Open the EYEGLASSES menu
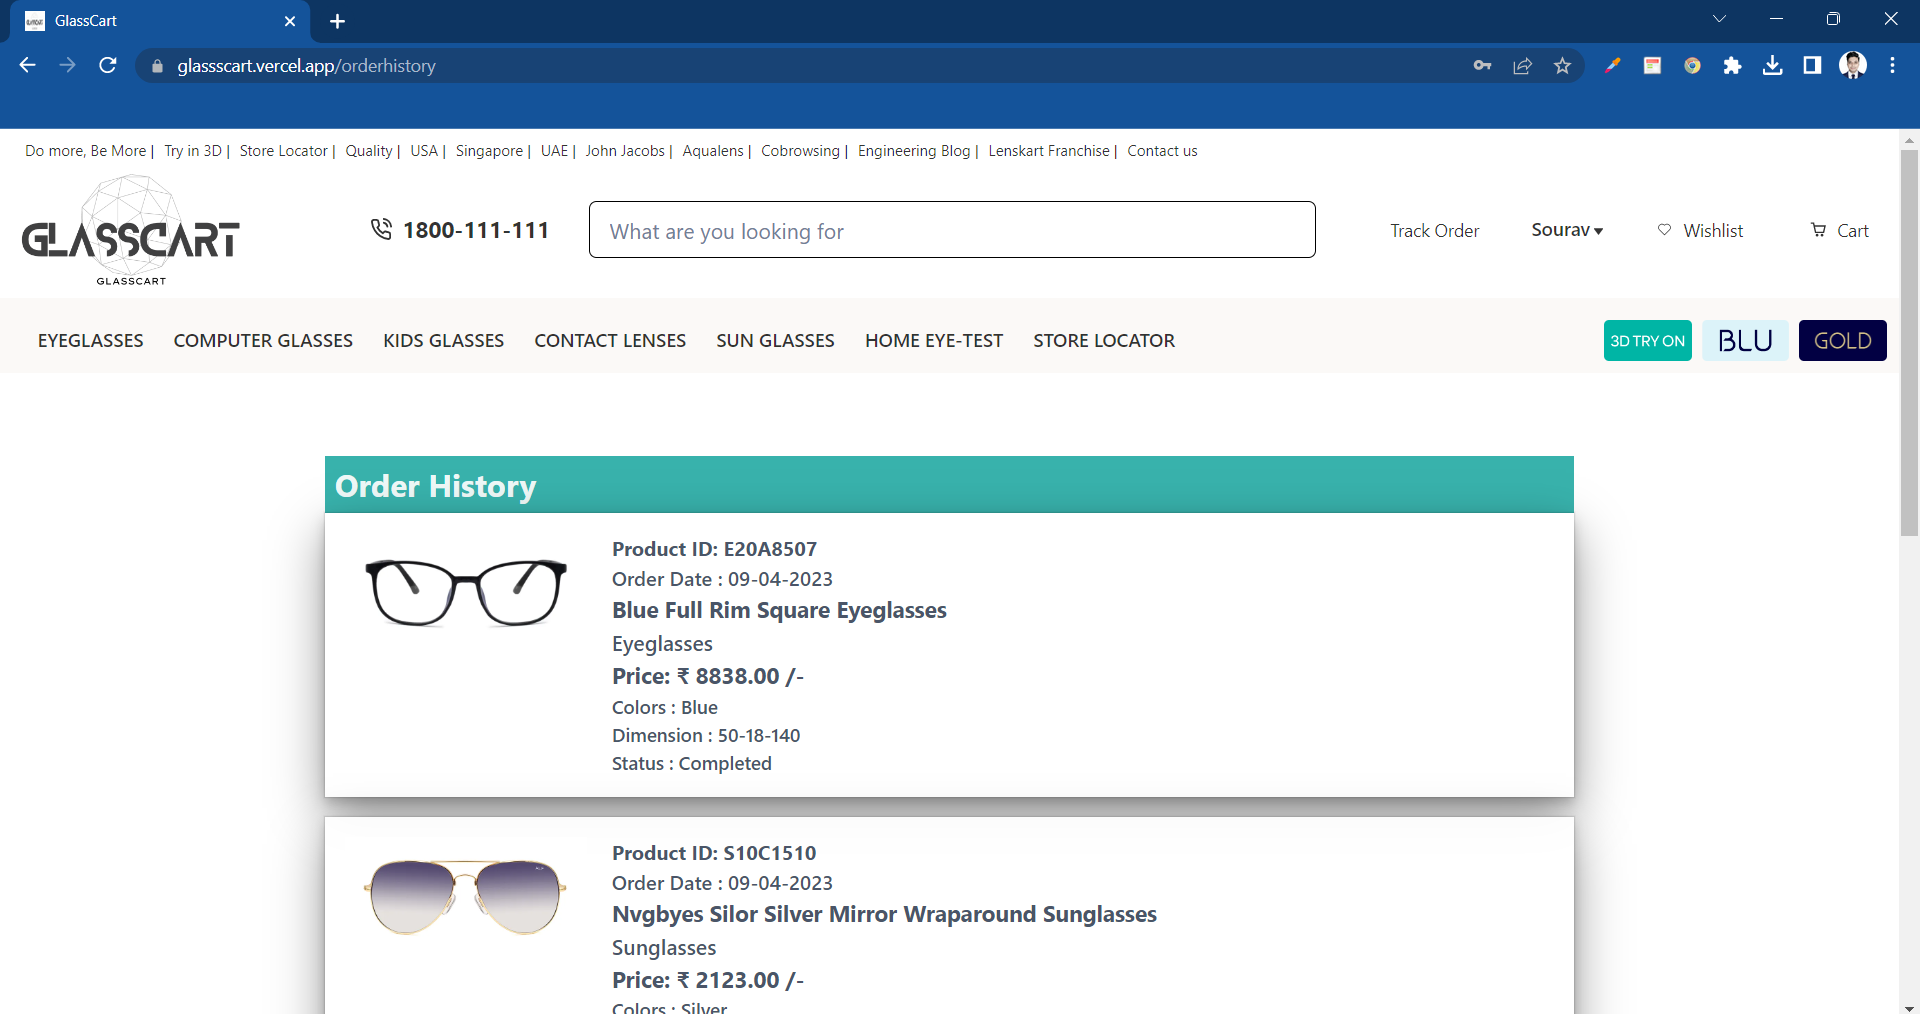Screen dimensions: 1920x1014 click(x=90, y=341)
